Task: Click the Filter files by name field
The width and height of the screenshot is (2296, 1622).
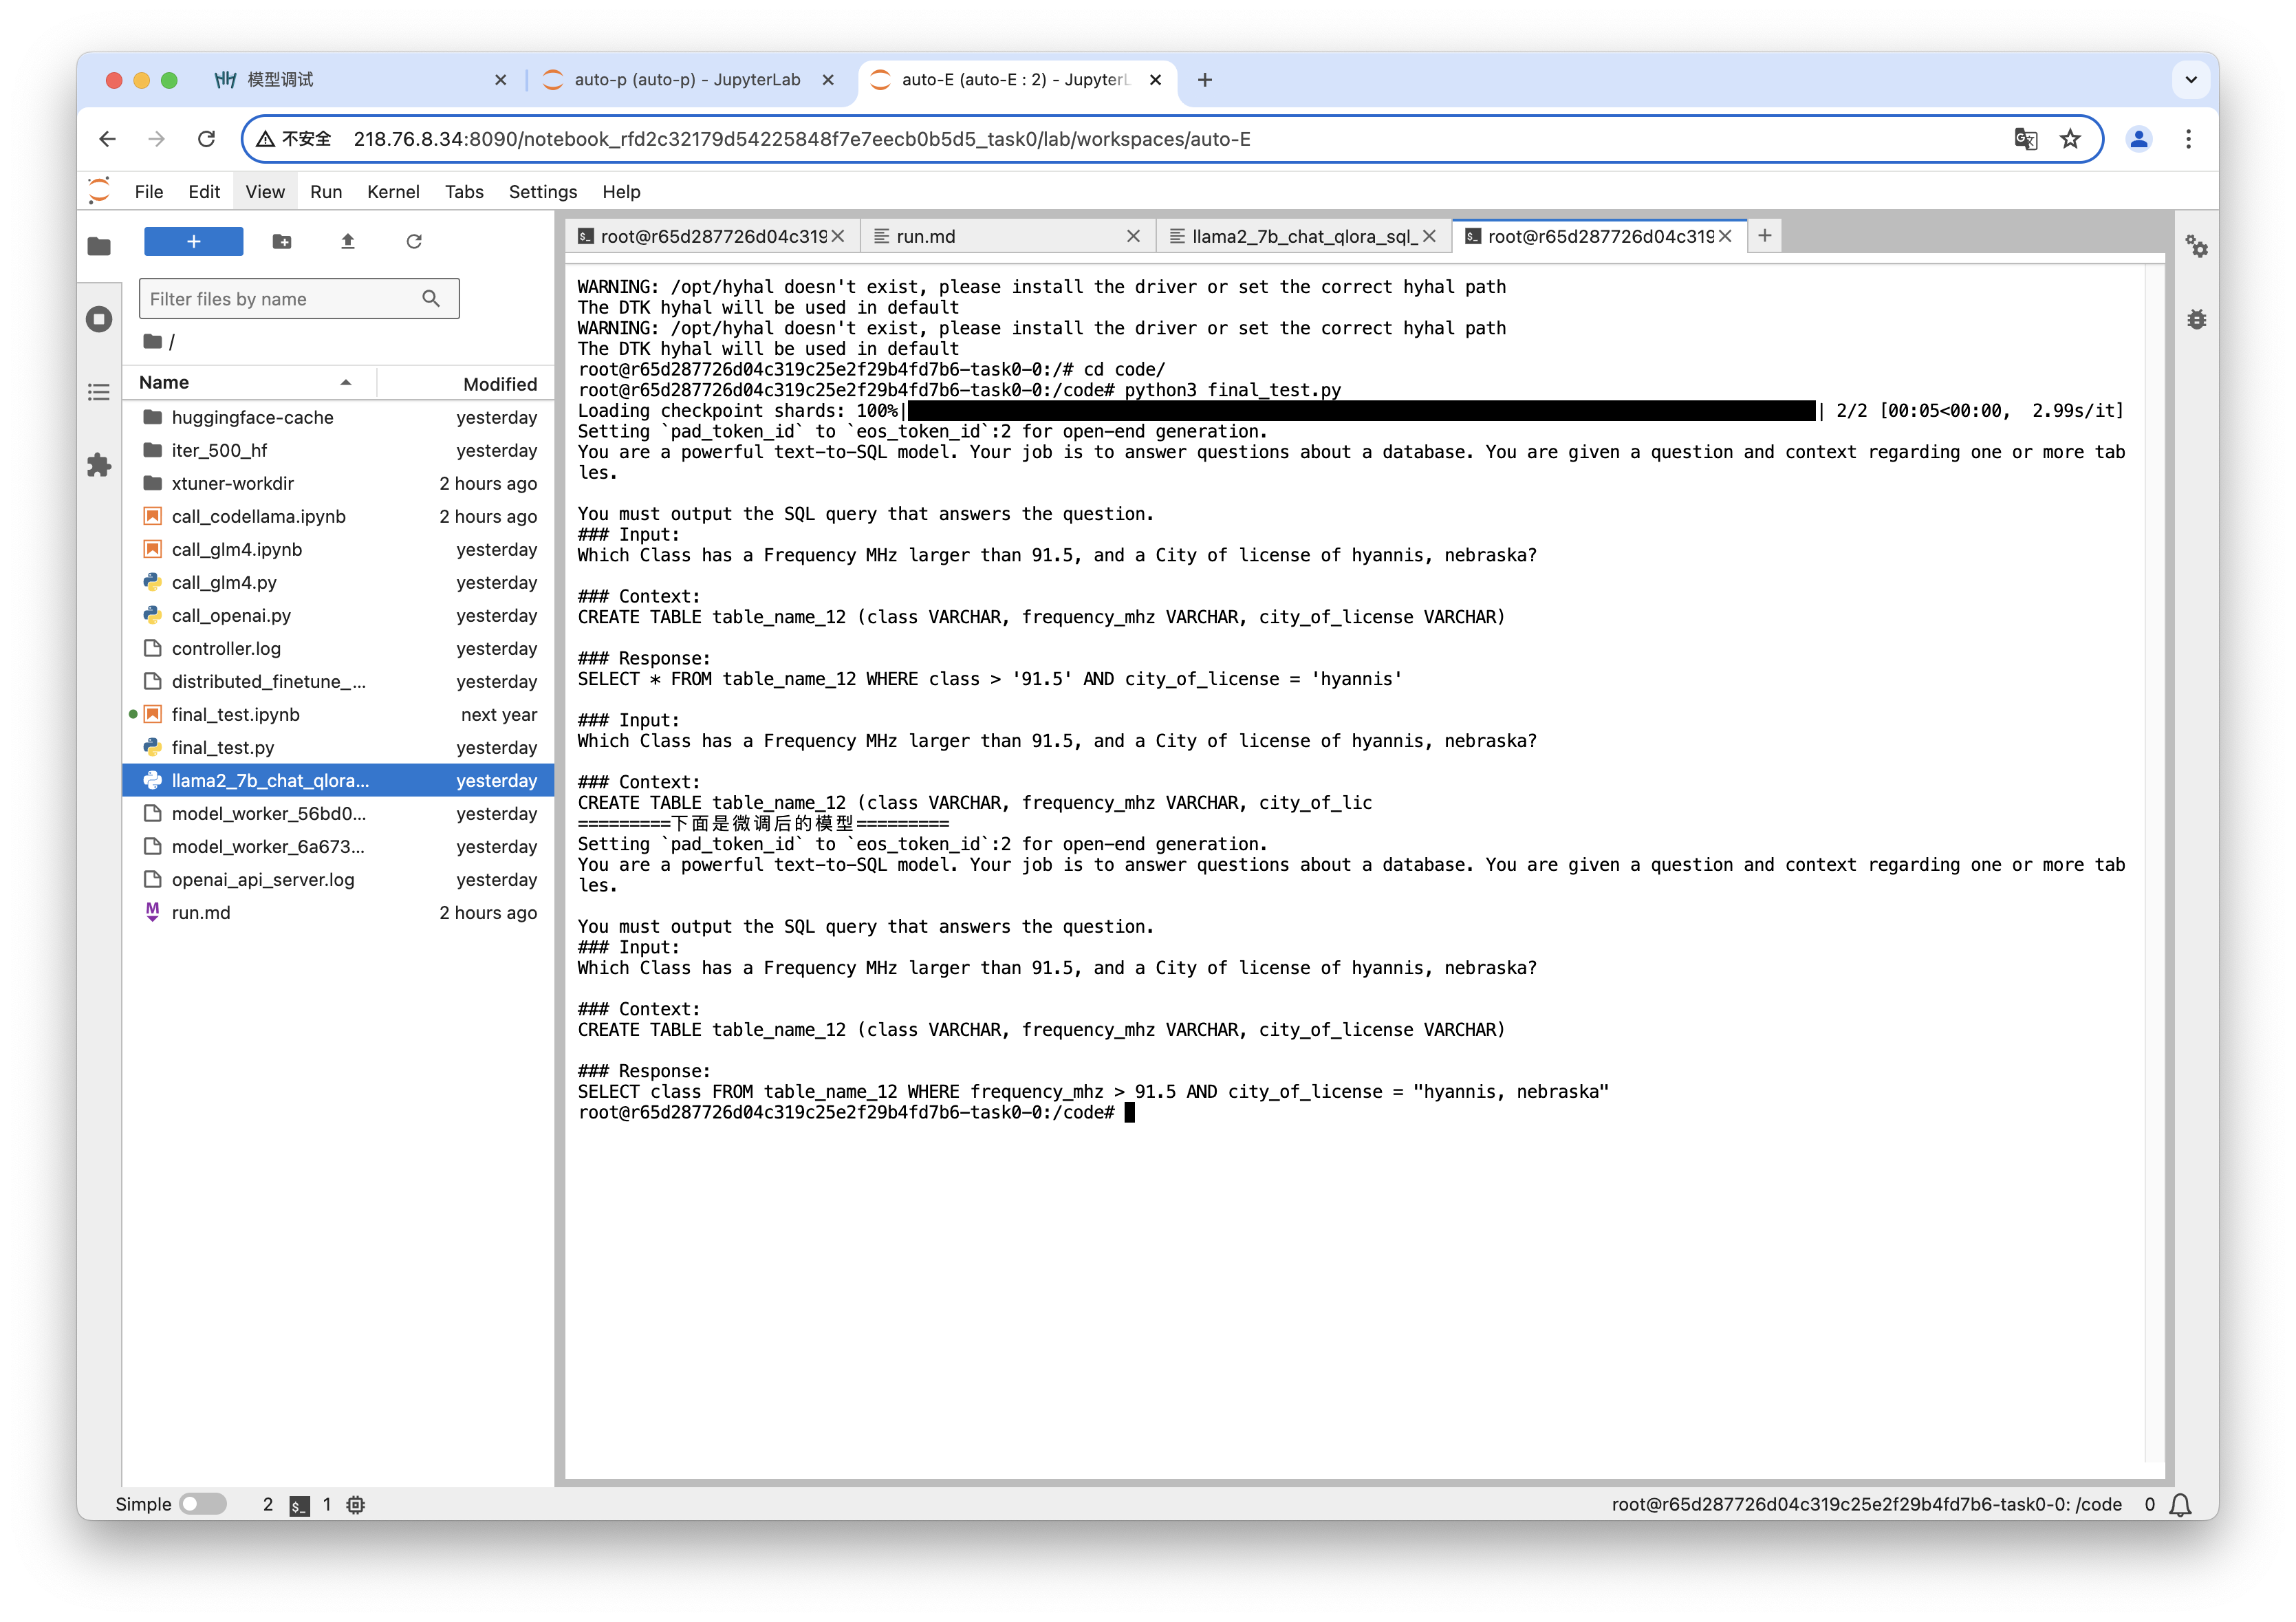Action: (x=283, y=299)
